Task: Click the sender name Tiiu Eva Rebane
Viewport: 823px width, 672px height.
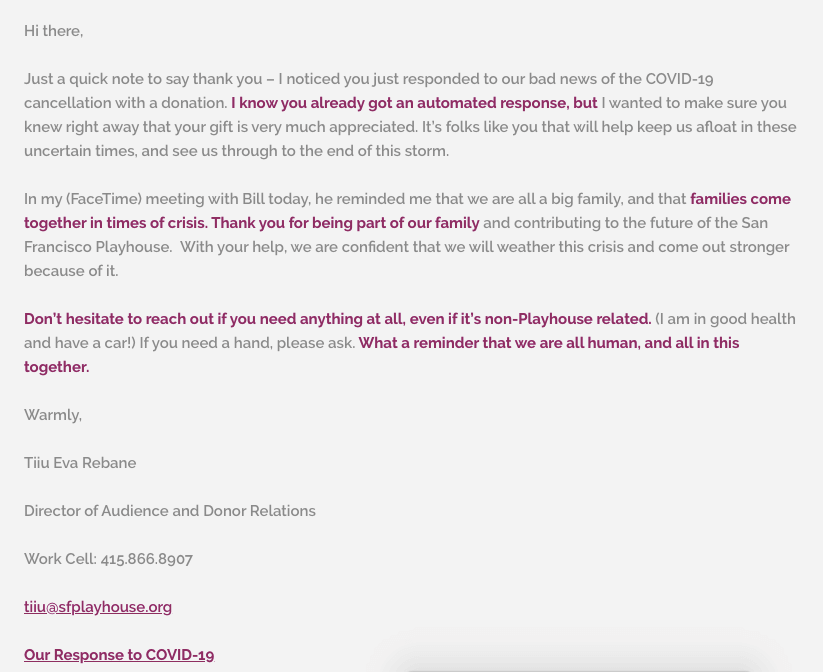Action: point(80,463)
